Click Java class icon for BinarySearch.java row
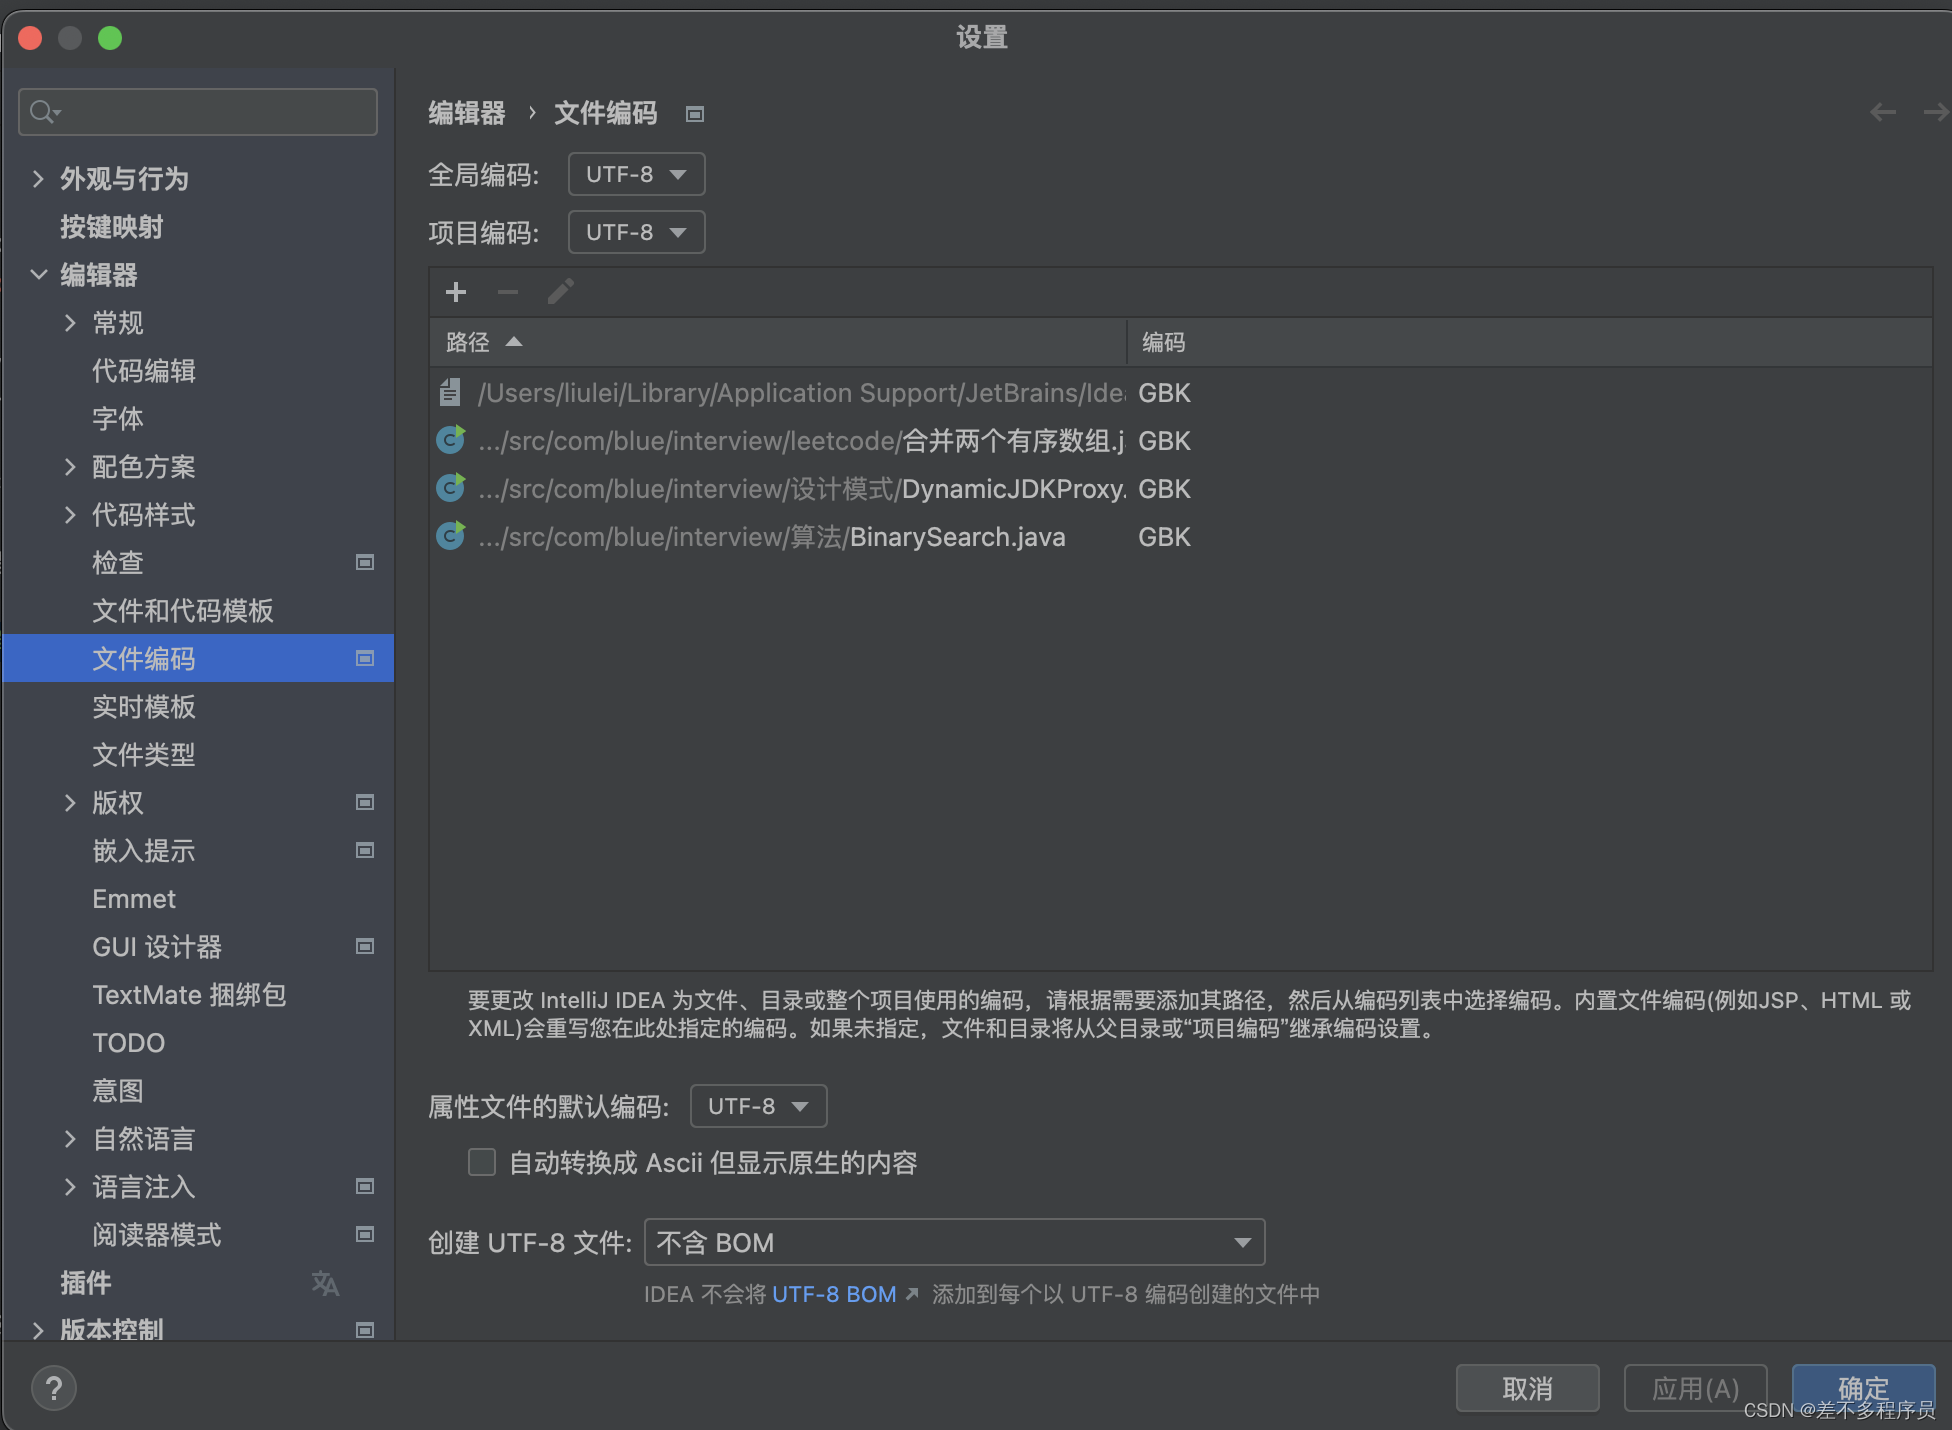Image resolution: width=1952 pixels, height=1430 pixels. [451, 535]
